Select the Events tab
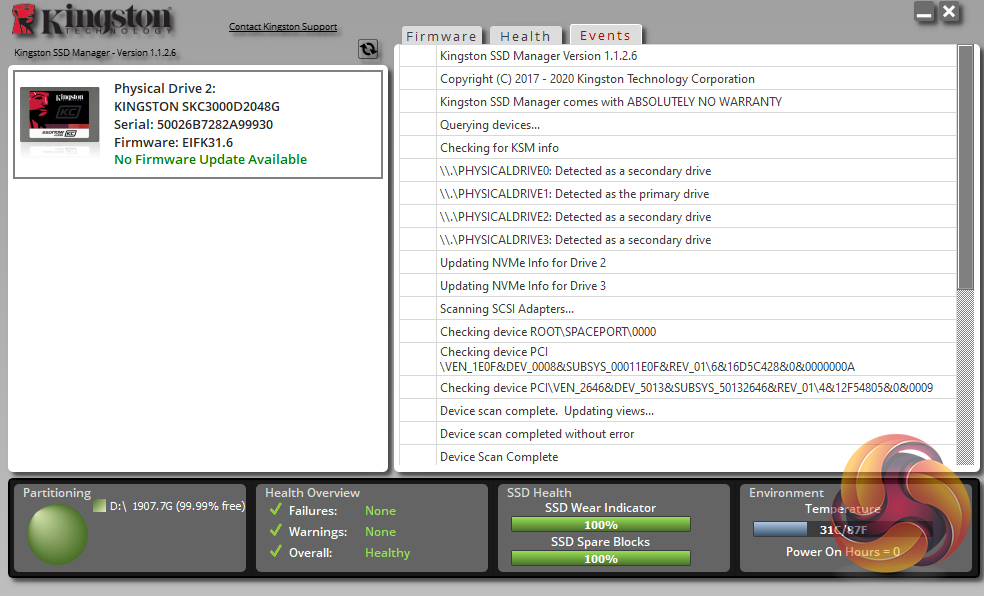The height and width of the screenshot is (596, 984). click(605, 35)
